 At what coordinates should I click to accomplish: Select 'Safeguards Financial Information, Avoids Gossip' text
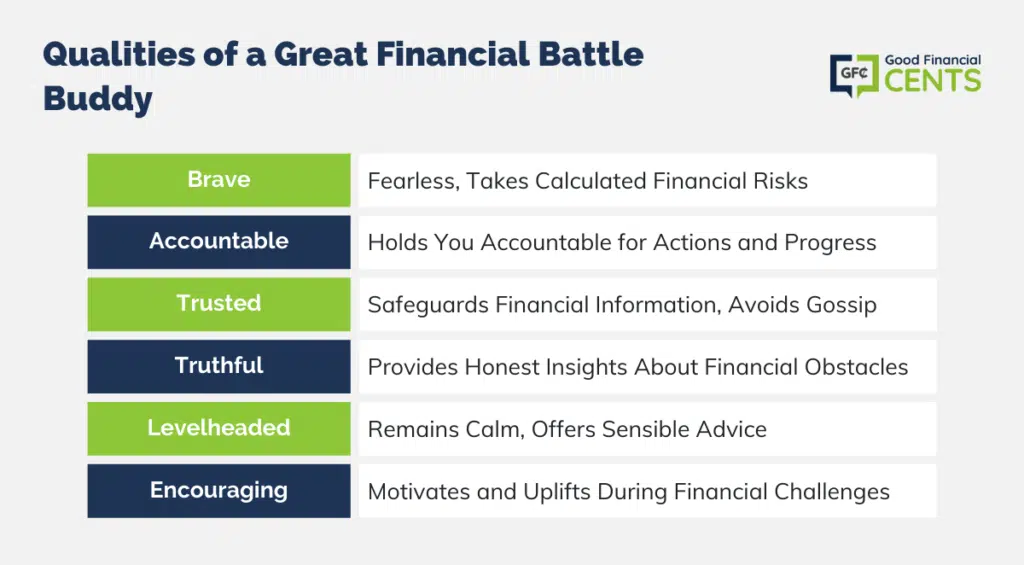tap(622, 305)
